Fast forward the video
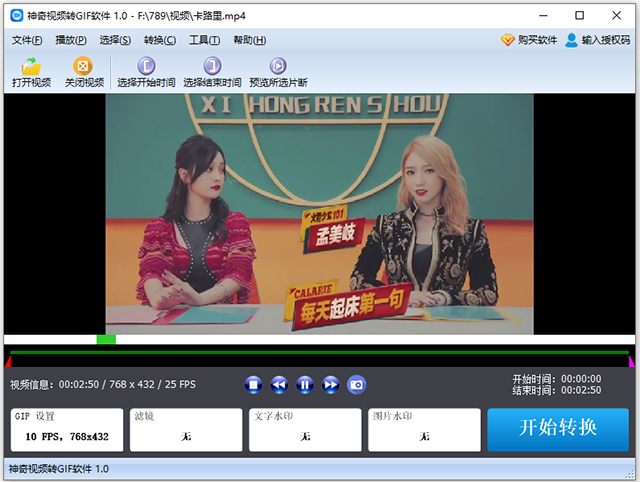The height and width of the screenshot is (482, 640). pyautogui.click(x=330, y=385)
